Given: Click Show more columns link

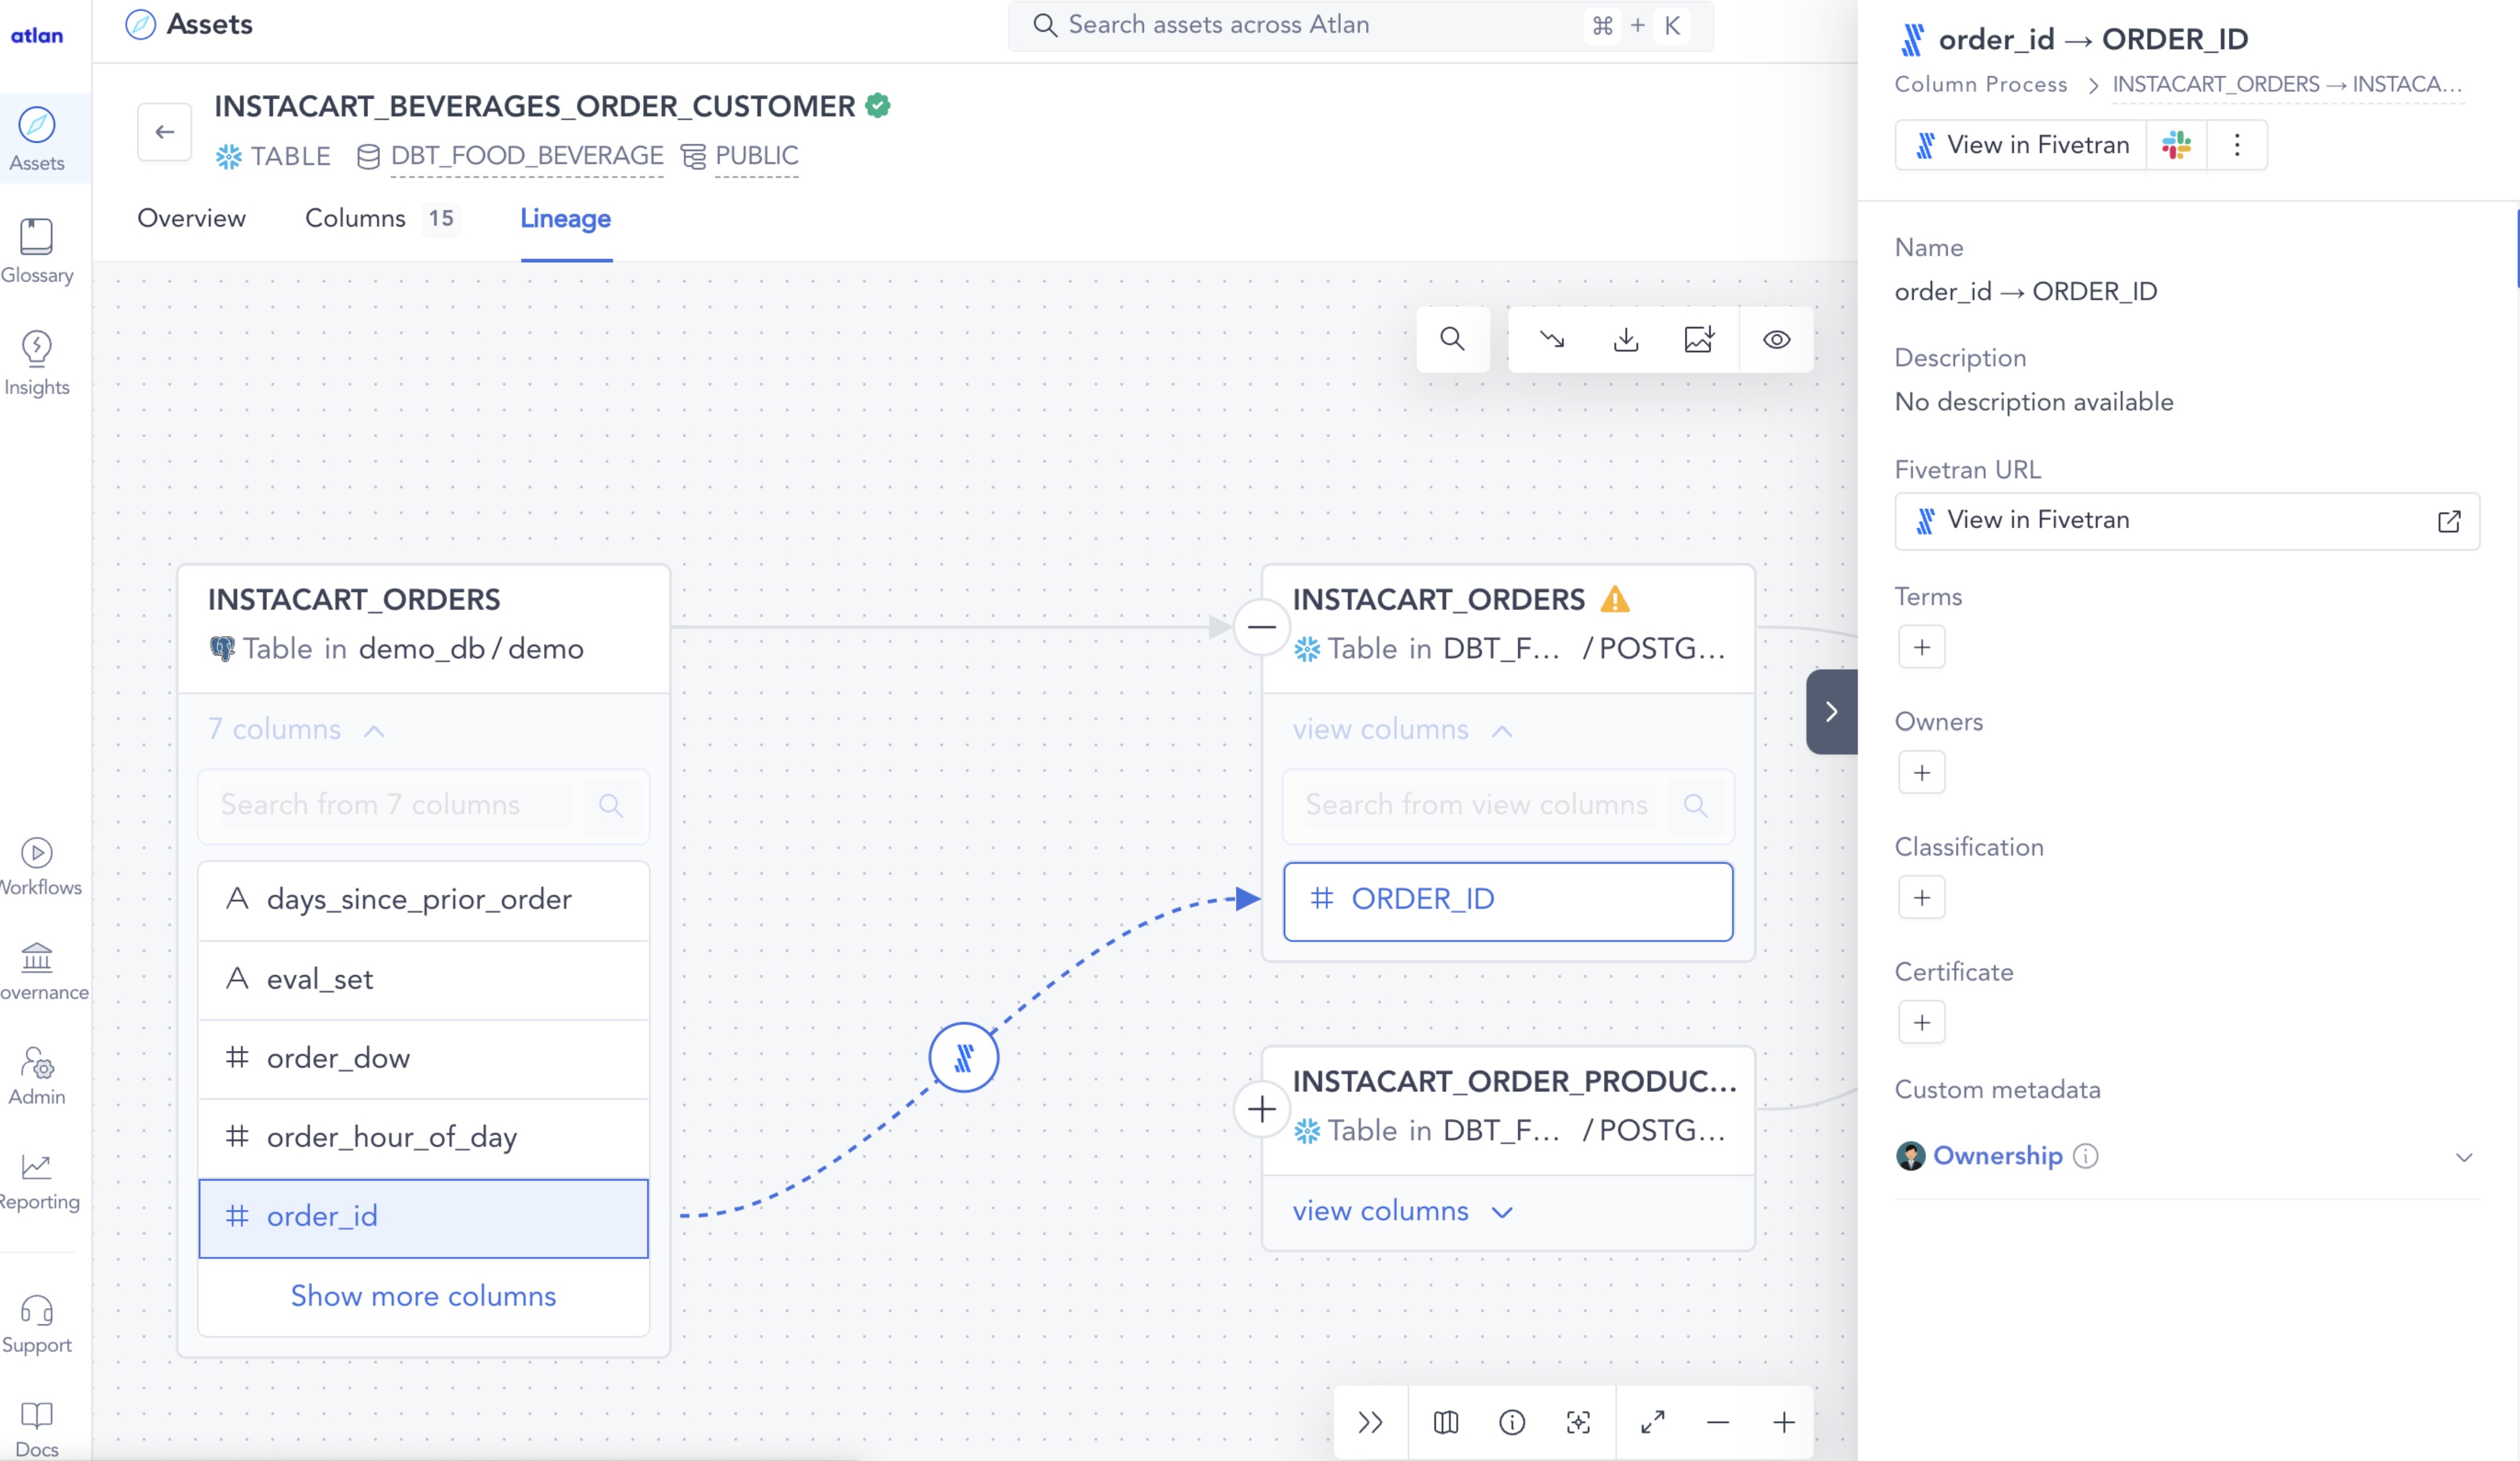Looking at the screenshot, I should click(x=423, y=1296).
